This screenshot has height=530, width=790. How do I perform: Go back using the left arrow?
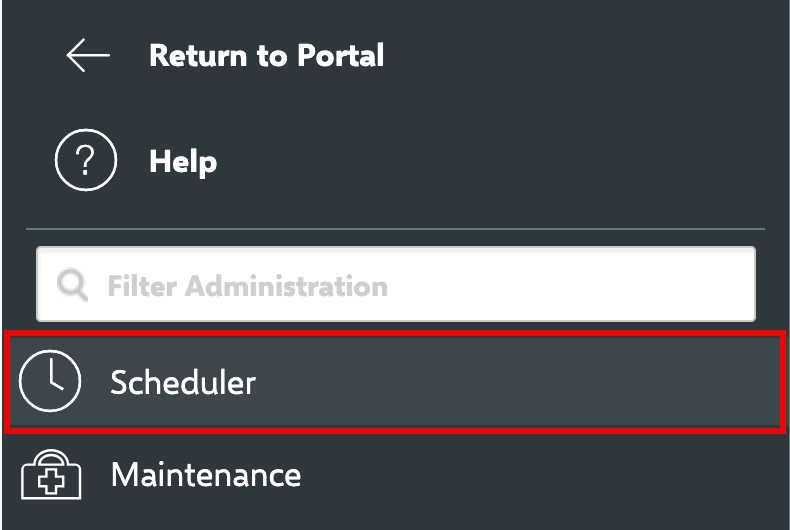(88, 56)
